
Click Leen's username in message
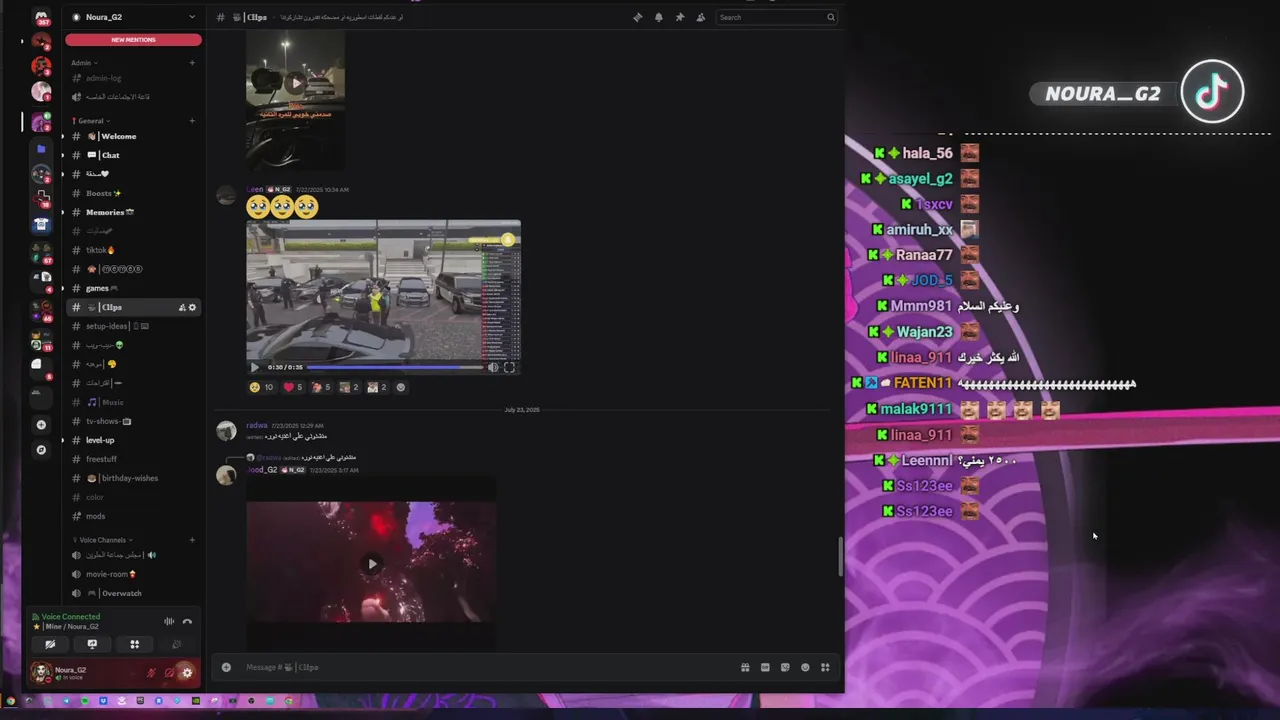[x=255, y=189]
